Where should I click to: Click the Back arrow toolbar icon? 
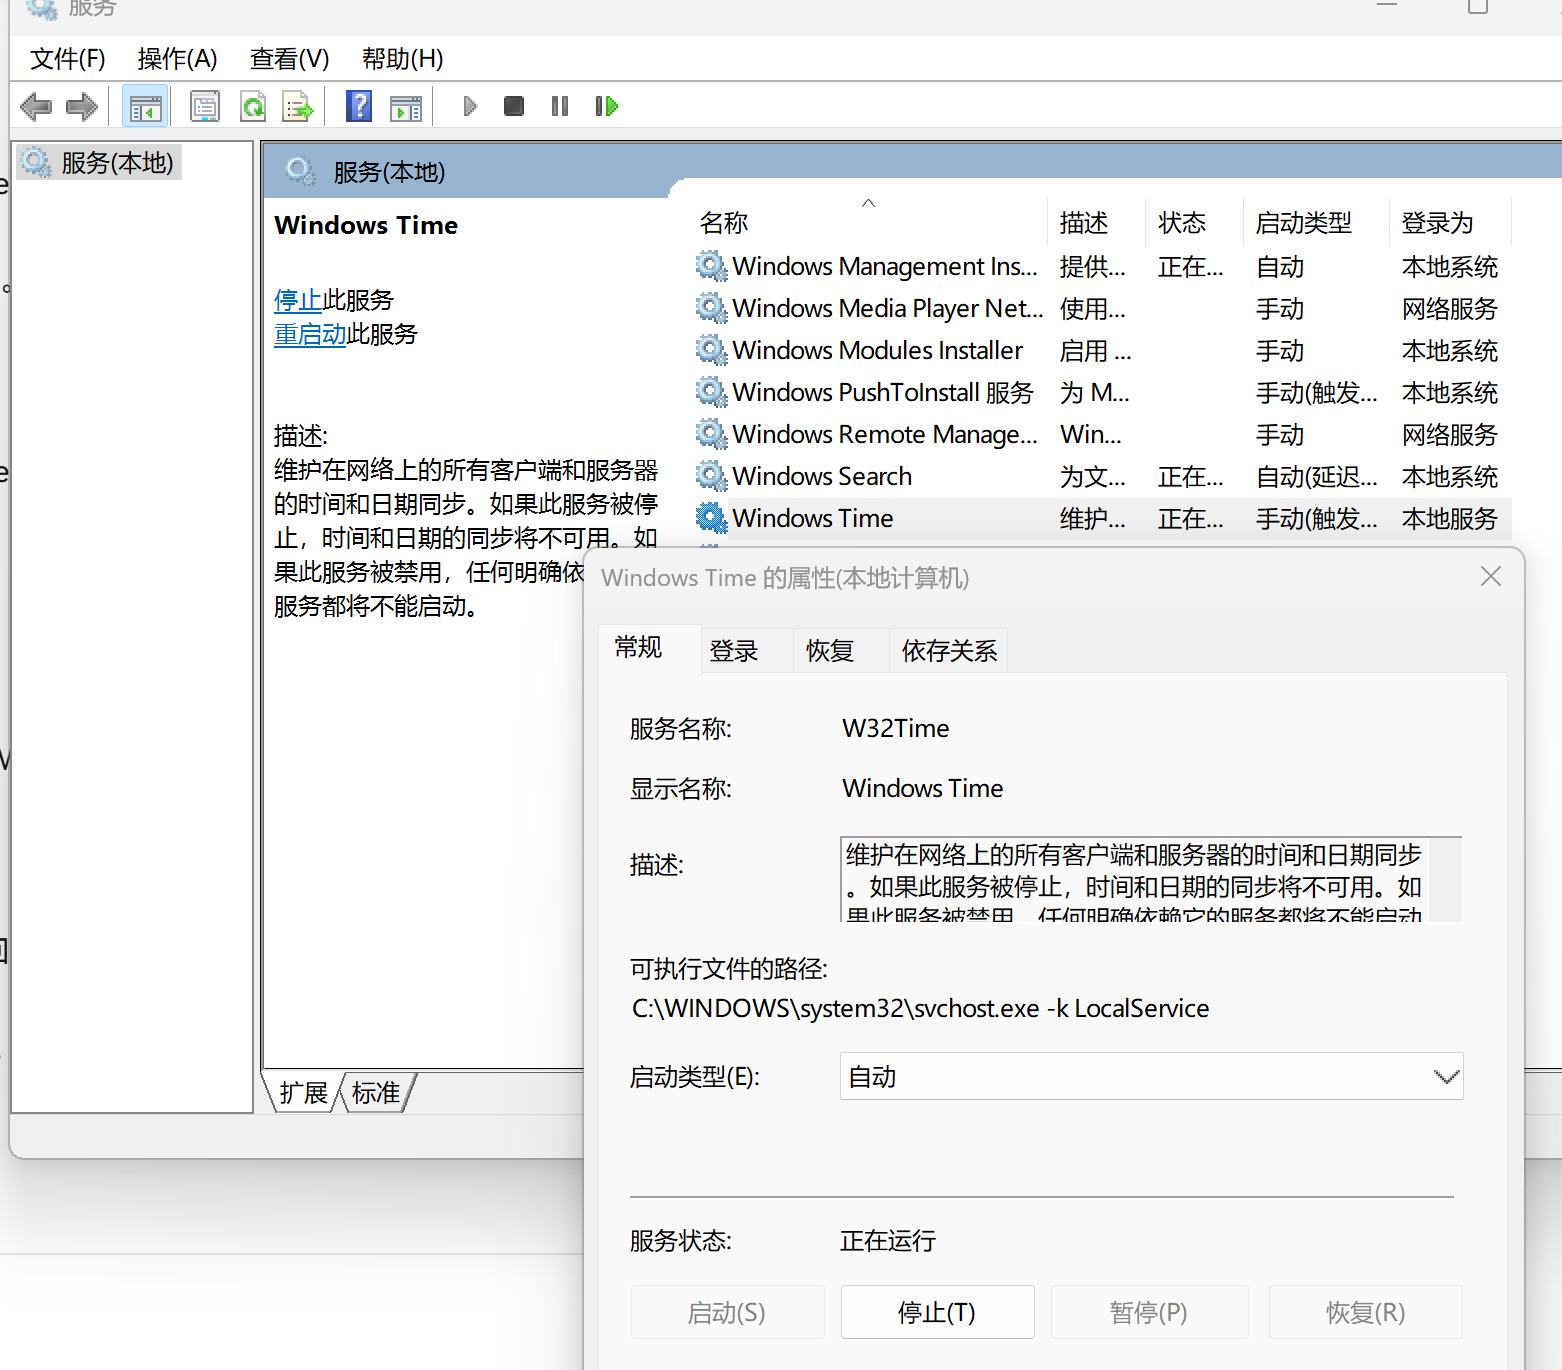click(x=36, y=106)
